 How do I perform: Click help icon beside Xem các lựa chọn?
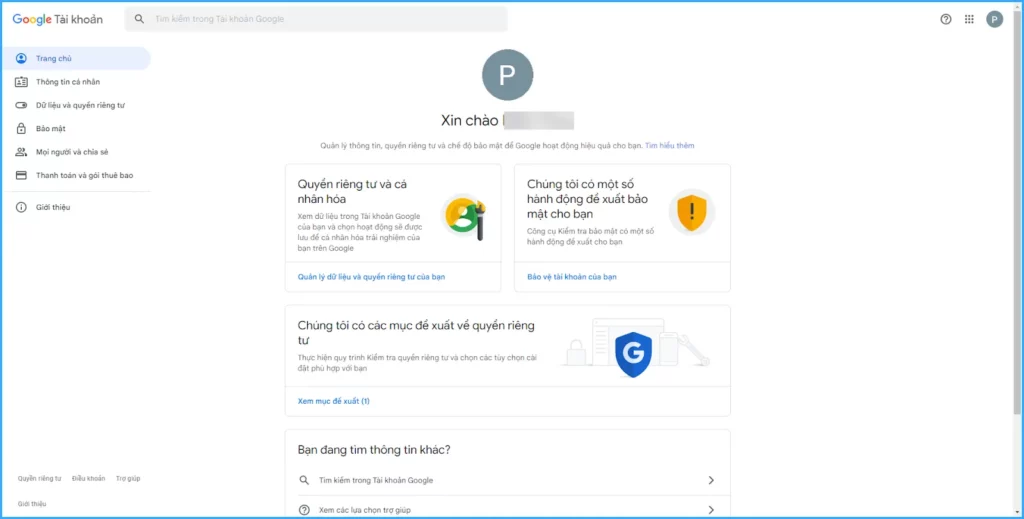[x=304, y=510]
